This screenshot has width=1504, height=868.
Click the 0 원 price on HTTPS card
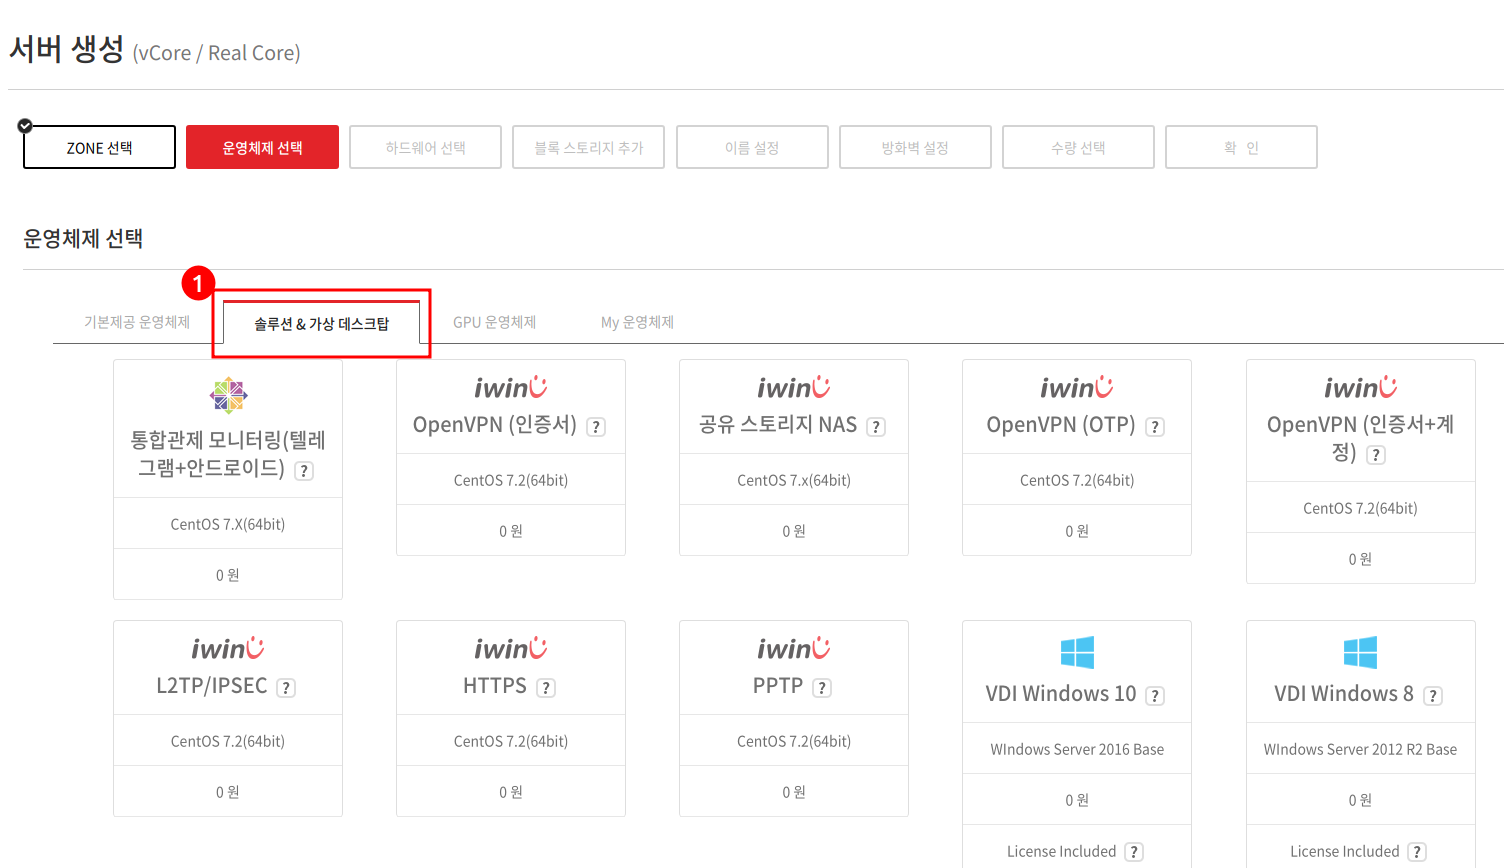tap(511, 792)
